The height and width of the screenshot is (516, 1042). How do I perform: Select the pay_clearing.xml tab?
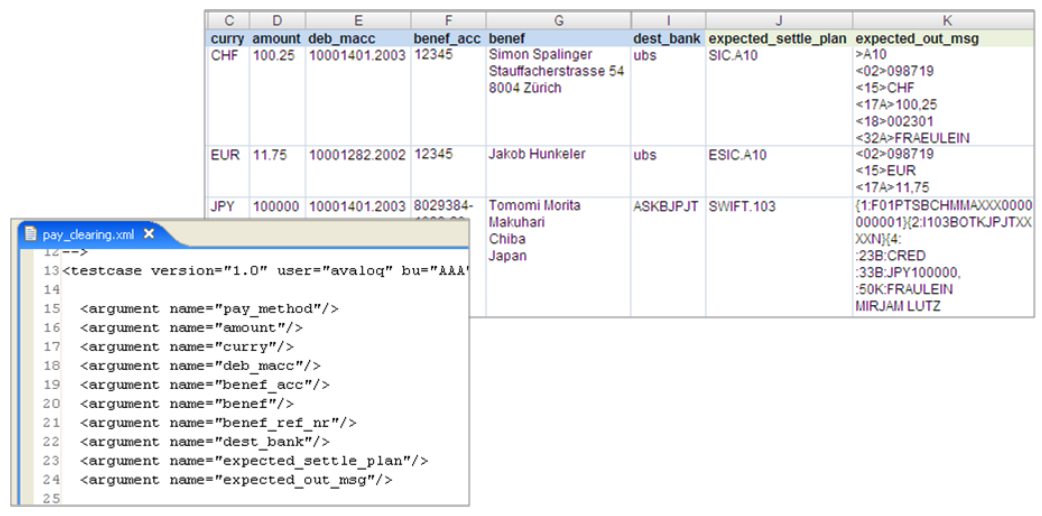[89, 234]
